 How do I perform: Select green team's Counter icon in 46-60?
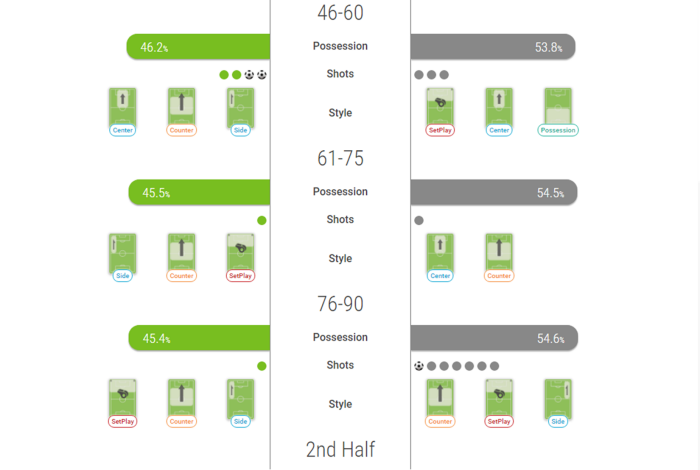coord(181,109)
